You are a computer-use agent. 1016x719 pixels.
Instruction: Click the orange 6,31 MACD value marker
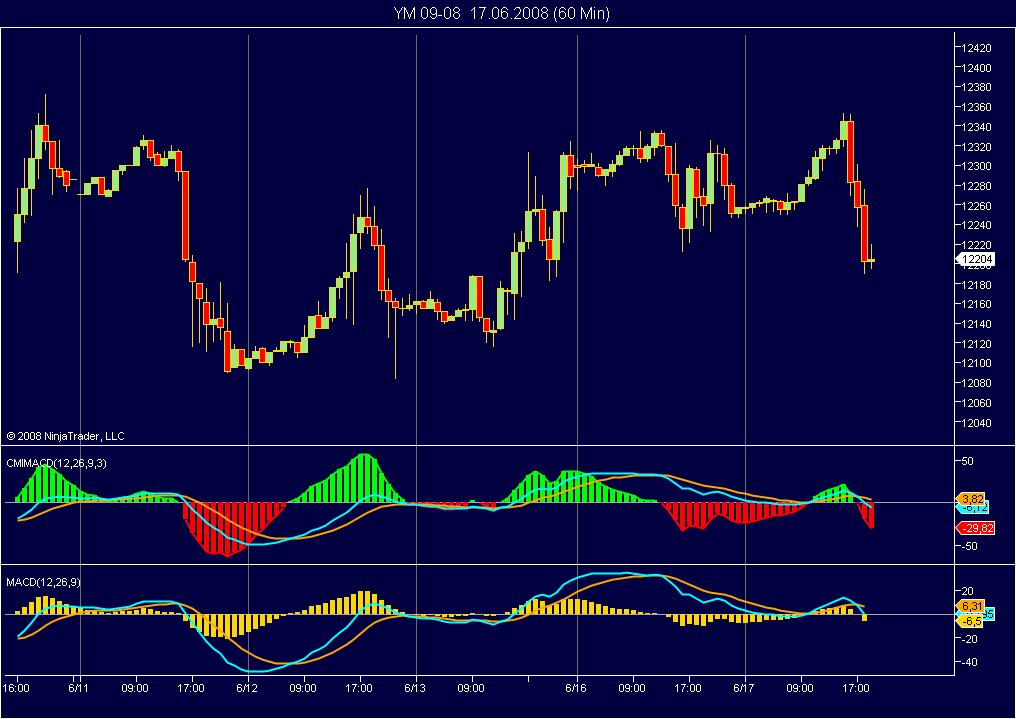click(972, 606)
